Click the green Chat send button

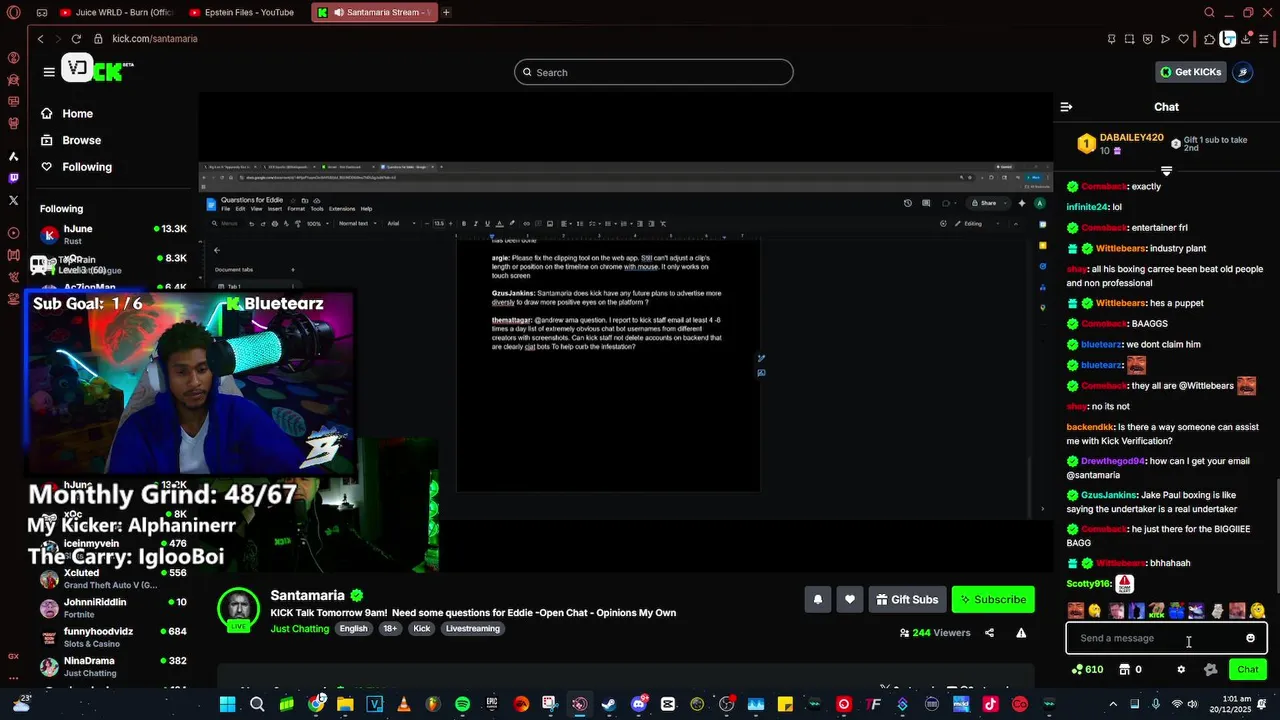pyautogui.click(x=1248, y=670)
